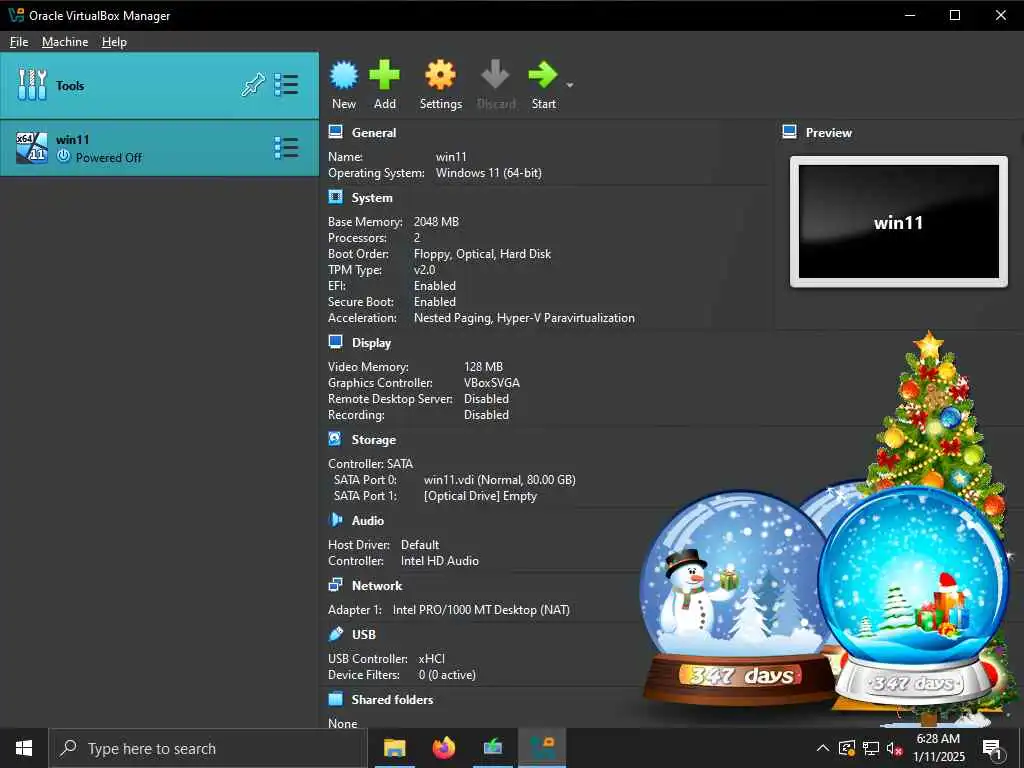
Task: Pin the Tools pane with pushpin icon
Action: point(253,85)
